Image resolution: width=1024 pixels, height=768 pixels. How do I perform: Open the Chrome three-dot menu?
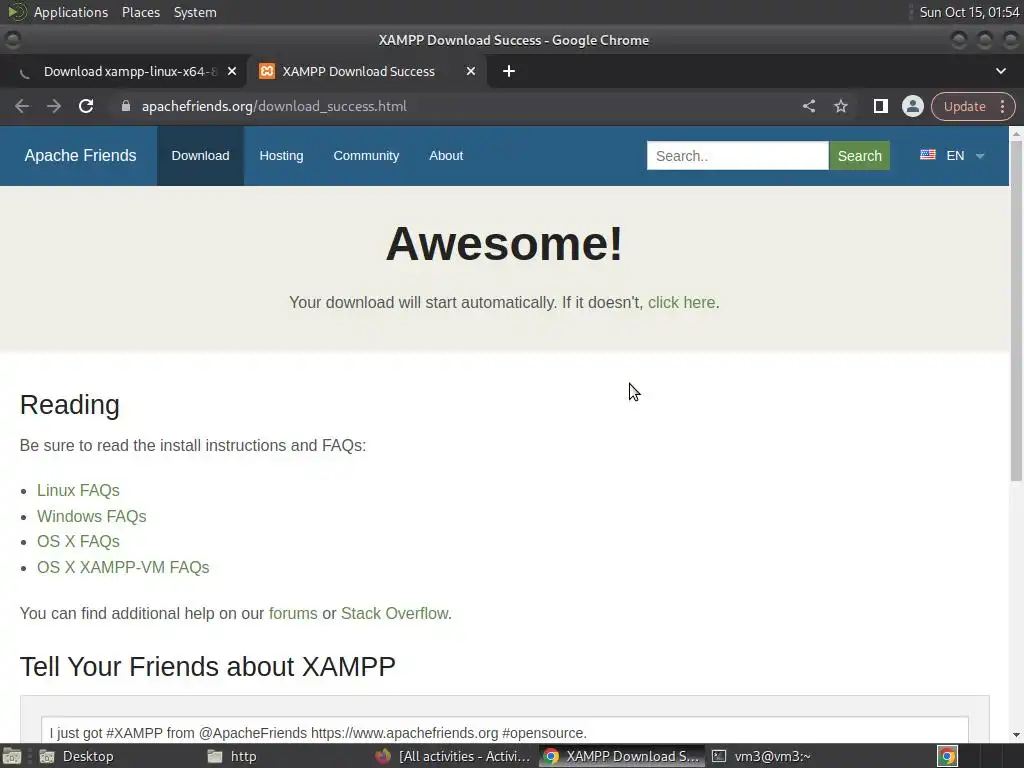click(x=1002, y=106)
